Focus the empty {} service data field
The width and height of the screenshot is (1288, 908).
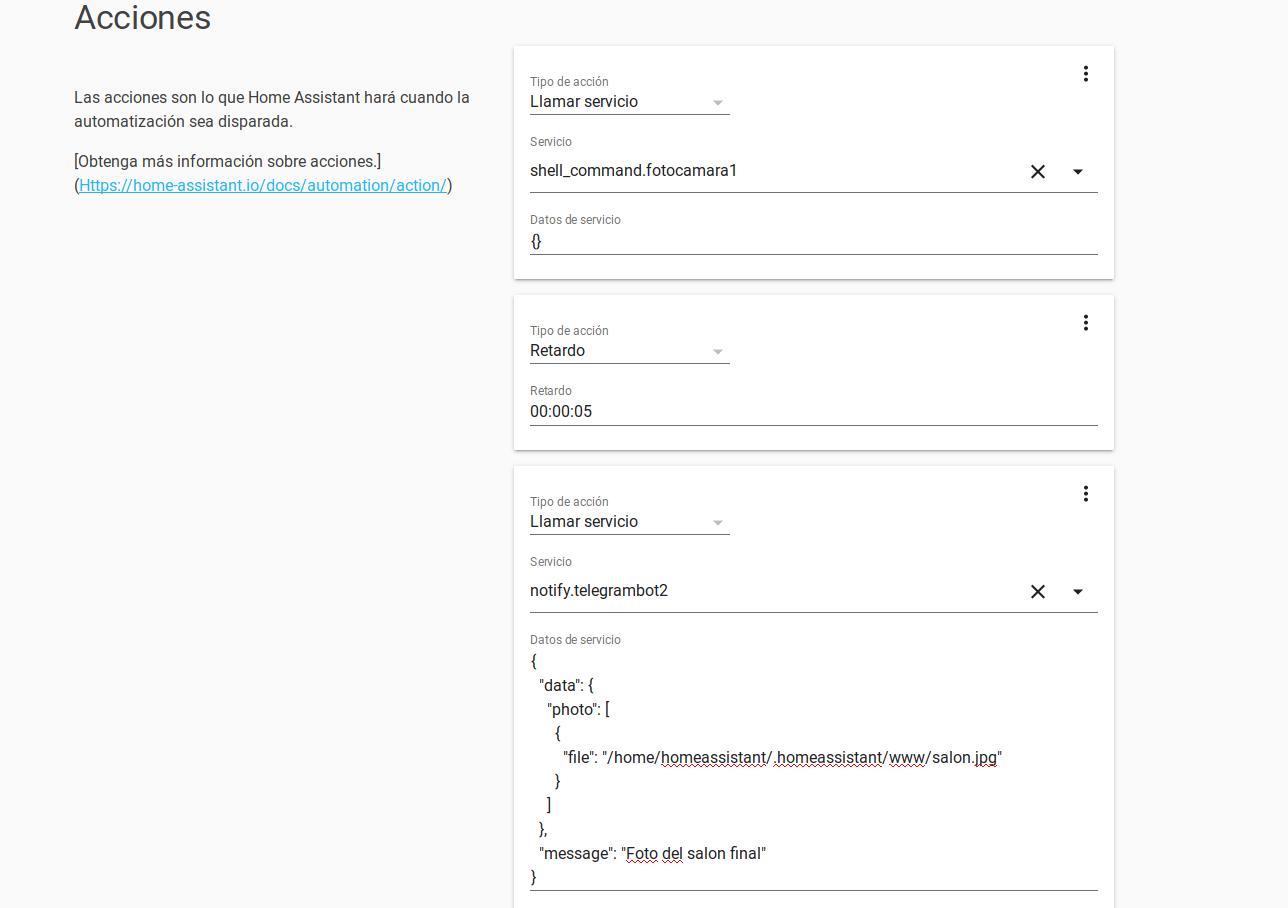point(800,241)
